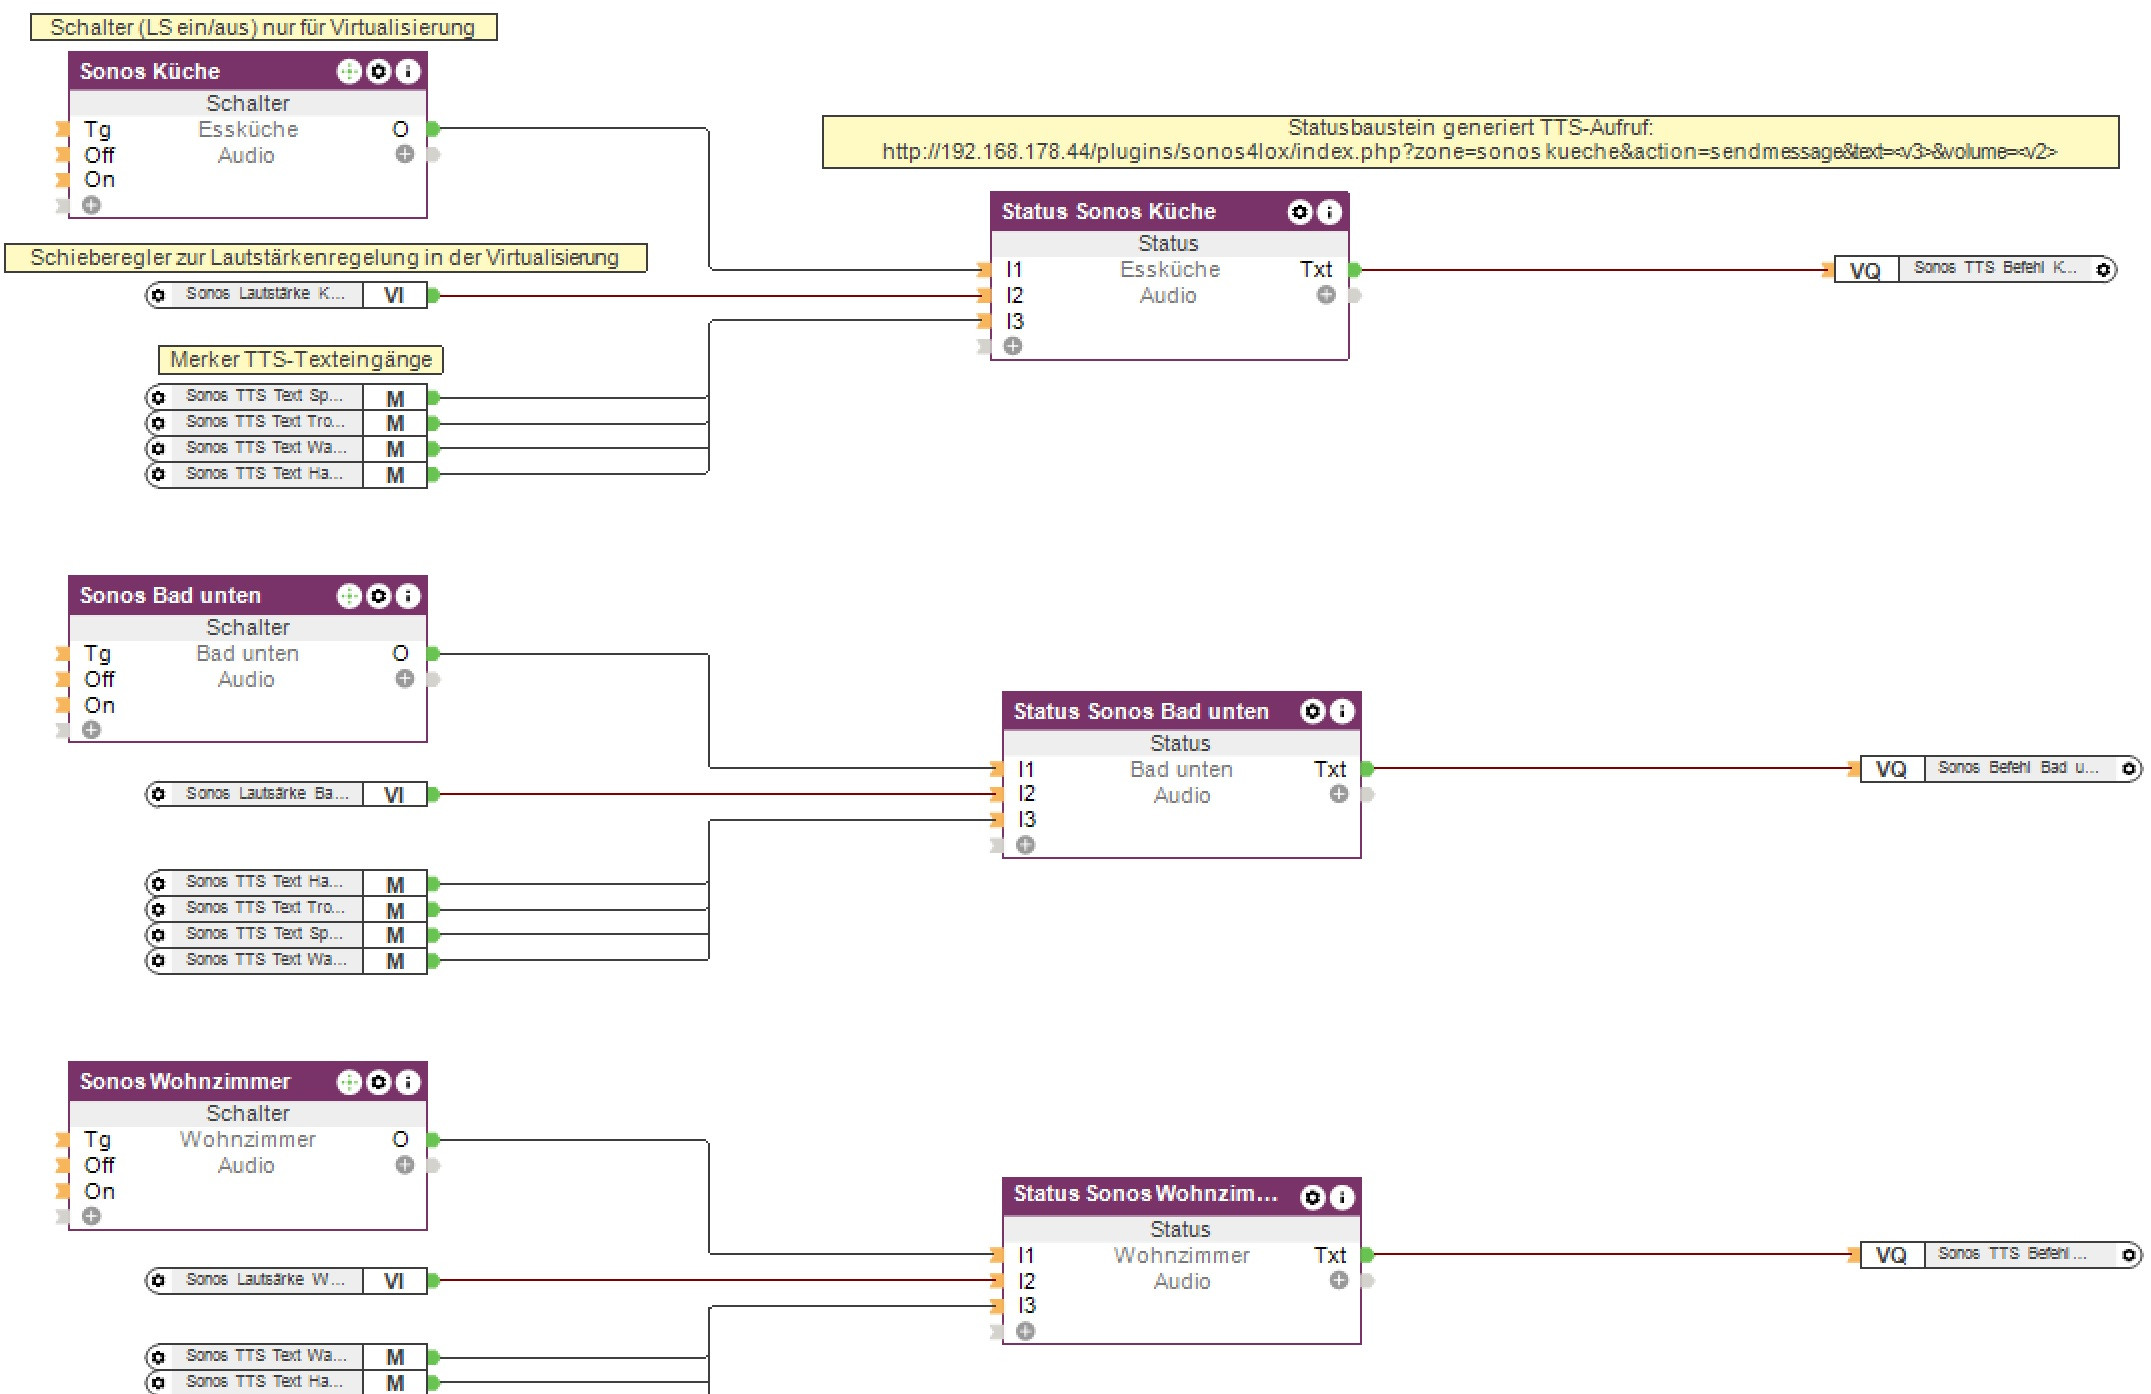This screenshot has height=1394, width=2151.
Task: Click info icon on Sonos Küche block
Action: pyautogui.click(x=407, y=71)
